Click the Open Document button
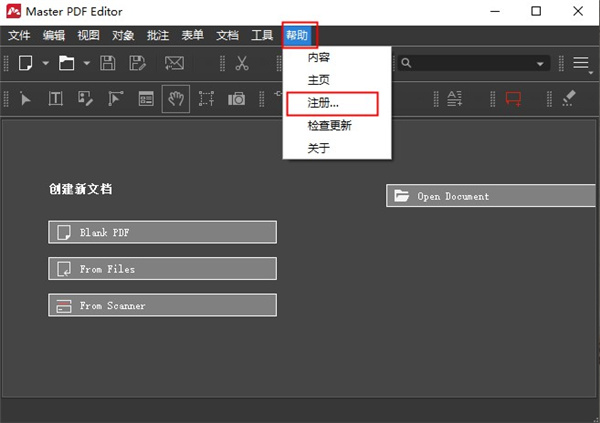Image resolution: width=600 pixels, height=423 pixels. [491, 196]
